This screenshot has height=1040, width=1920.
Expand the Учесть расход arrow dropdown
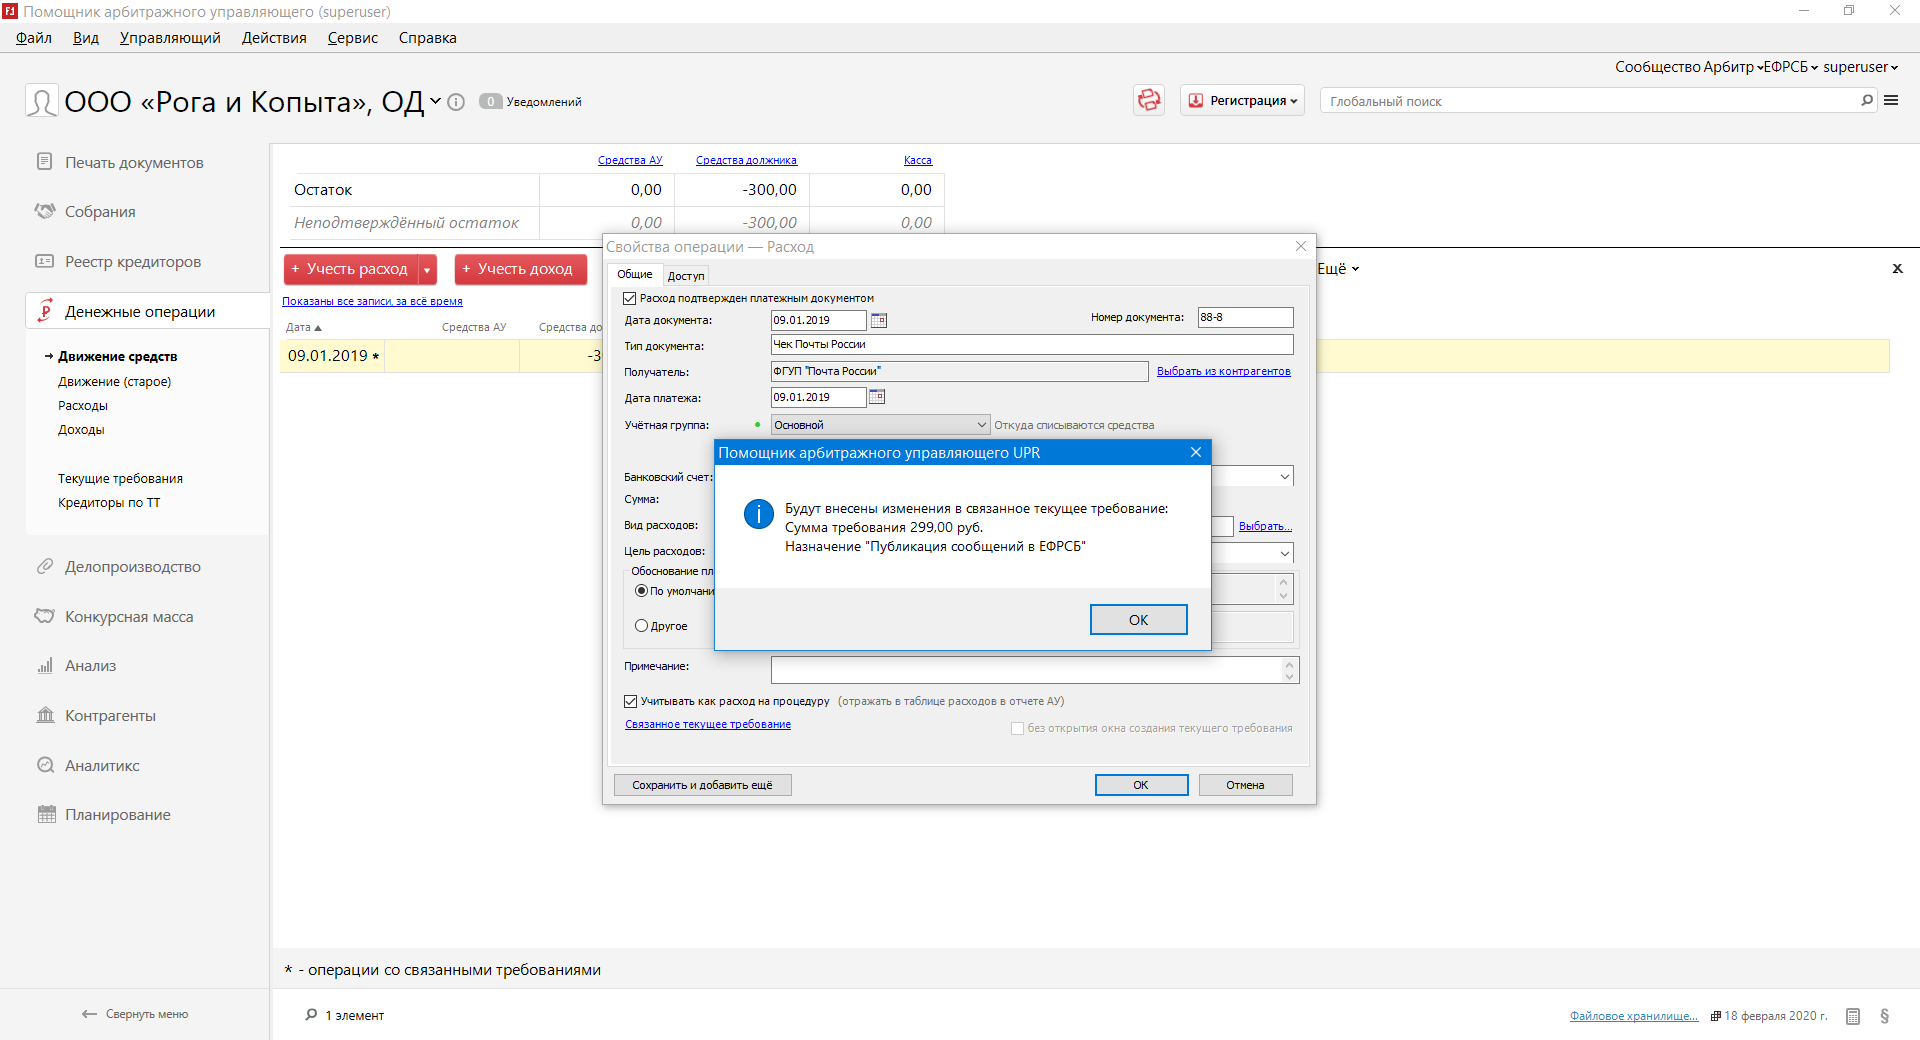pos(427,269)
